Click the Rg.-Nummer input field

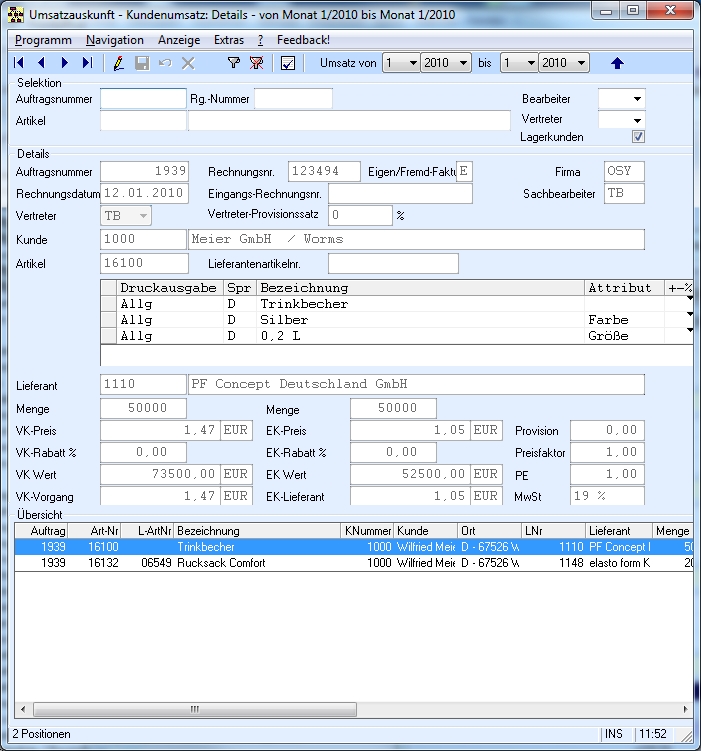(293, 99)
